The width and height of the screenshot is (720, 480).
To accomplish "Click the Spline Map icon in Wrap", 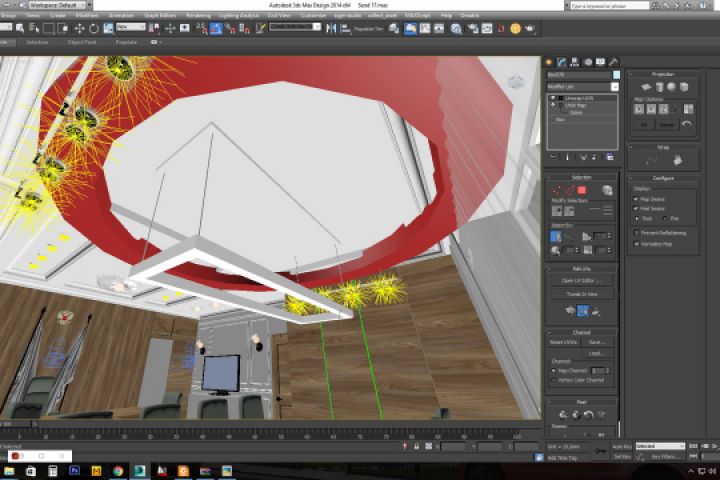I will [x=651, y=160].
